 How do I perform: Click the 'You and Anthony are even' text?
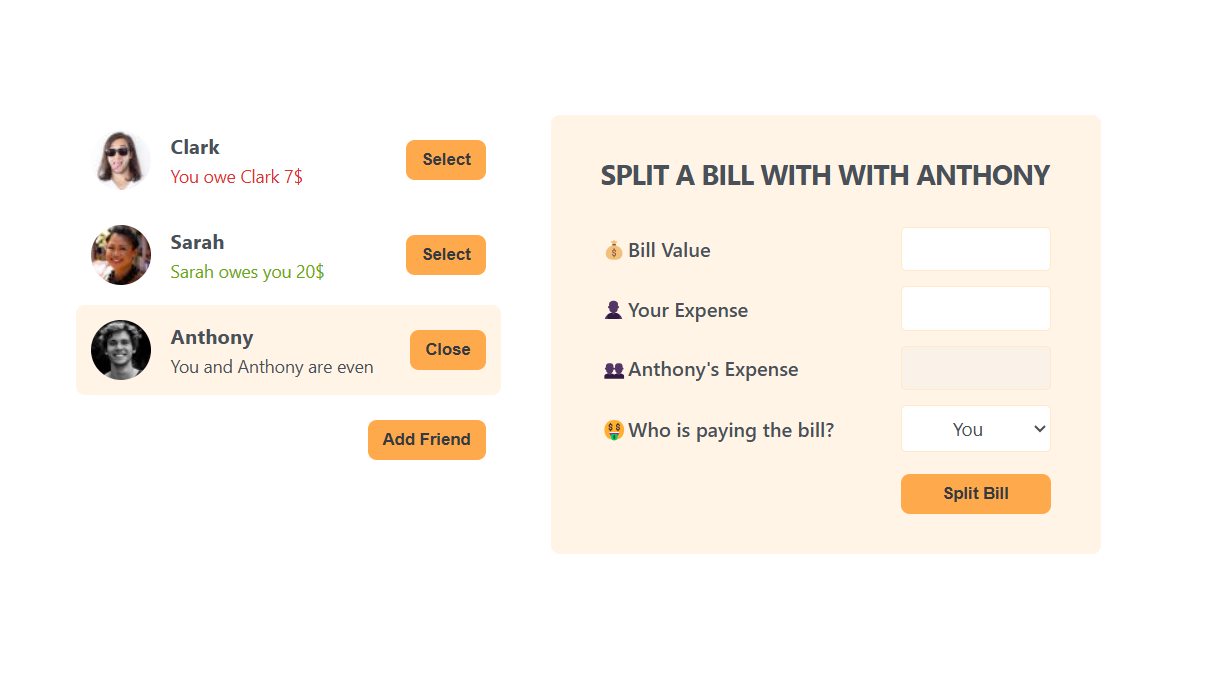[272, 367]
